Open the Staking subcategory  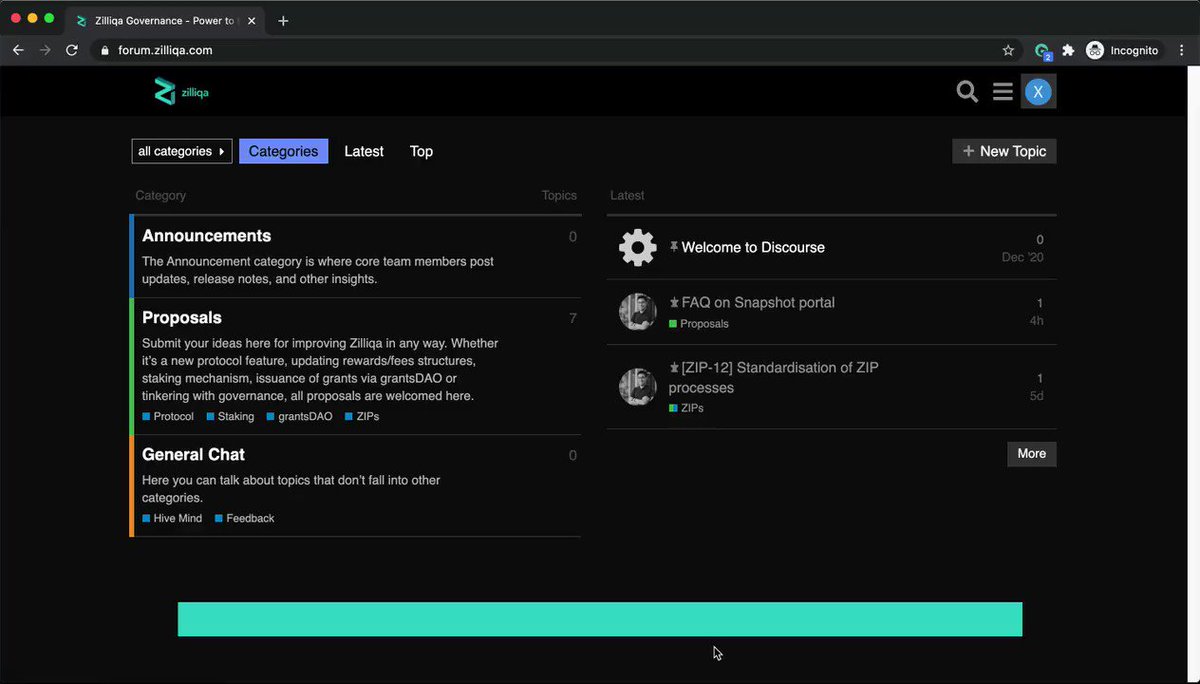click(230, 416)
